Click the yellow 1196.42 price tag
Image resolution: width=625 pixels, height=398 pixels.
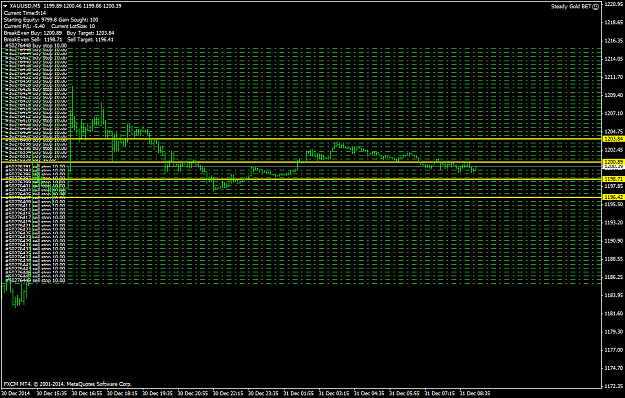point(613,197)
